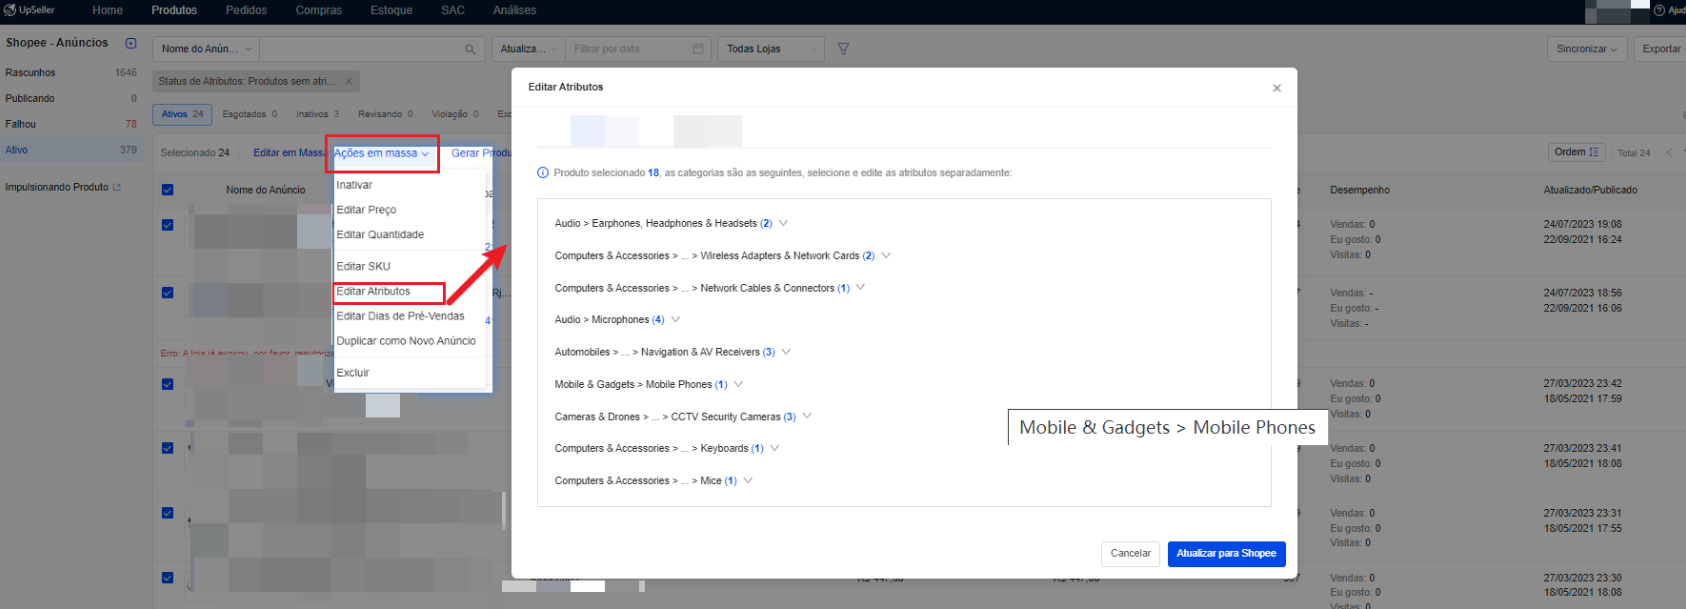Click Cancelar in the dialog
Viewport: 1686px width, 609px height.
(x=1130, y=553)
